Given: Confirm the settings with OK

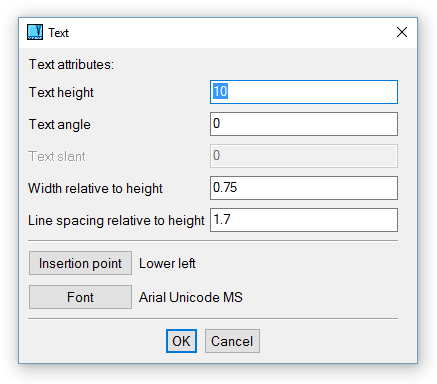Looking at the screenshot, I should click(181, 341).
